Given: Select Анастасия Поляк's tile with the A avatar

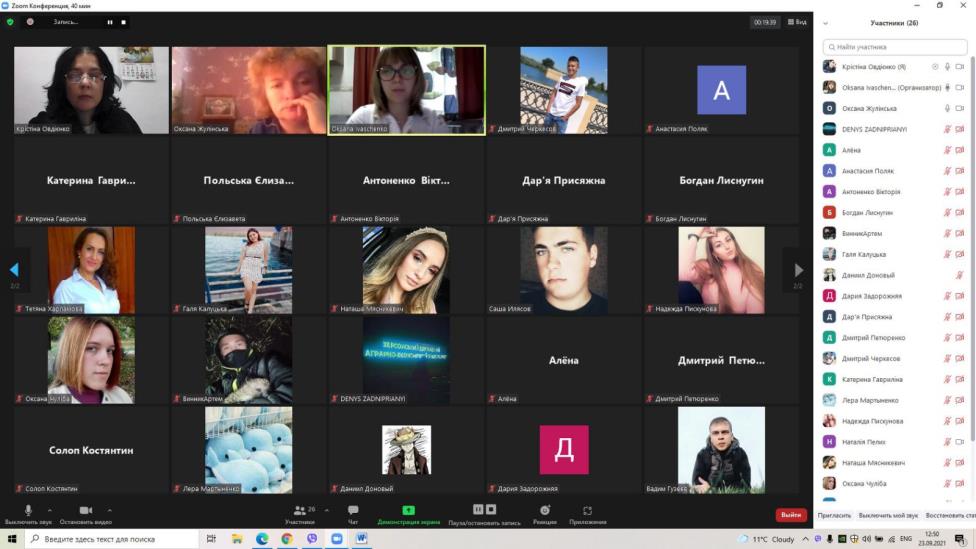Looking at the screenshot, I should 721,90.
